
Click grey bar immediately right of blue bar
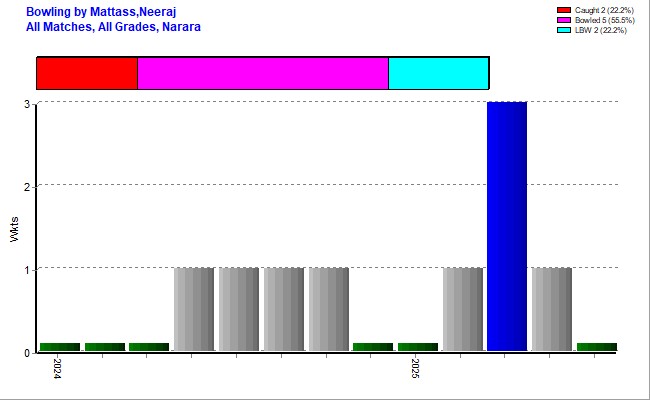[552, 309]
